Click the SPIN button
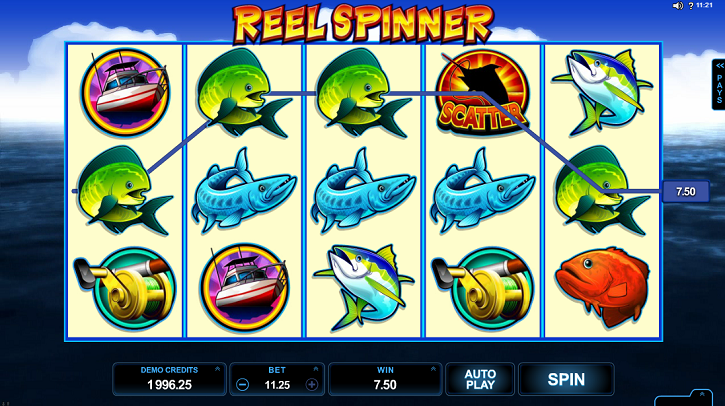 (566, 379)
